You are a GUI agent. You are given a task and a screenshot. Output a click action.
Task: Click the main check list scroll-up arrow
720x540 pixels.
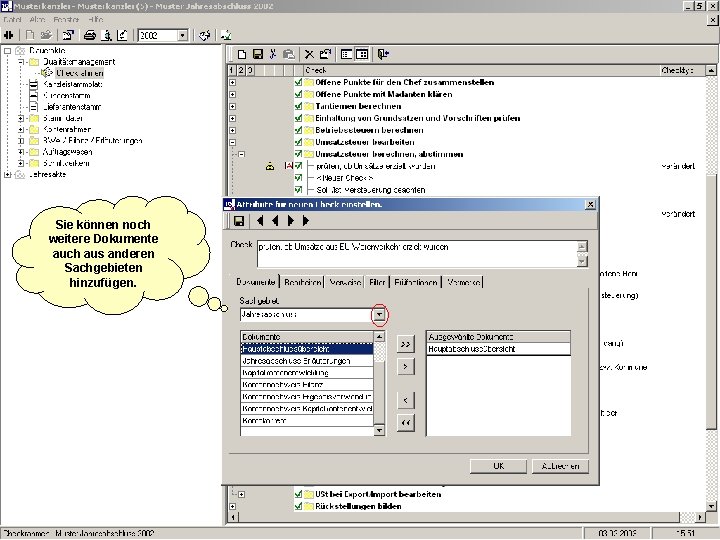(x=711, y=70)
